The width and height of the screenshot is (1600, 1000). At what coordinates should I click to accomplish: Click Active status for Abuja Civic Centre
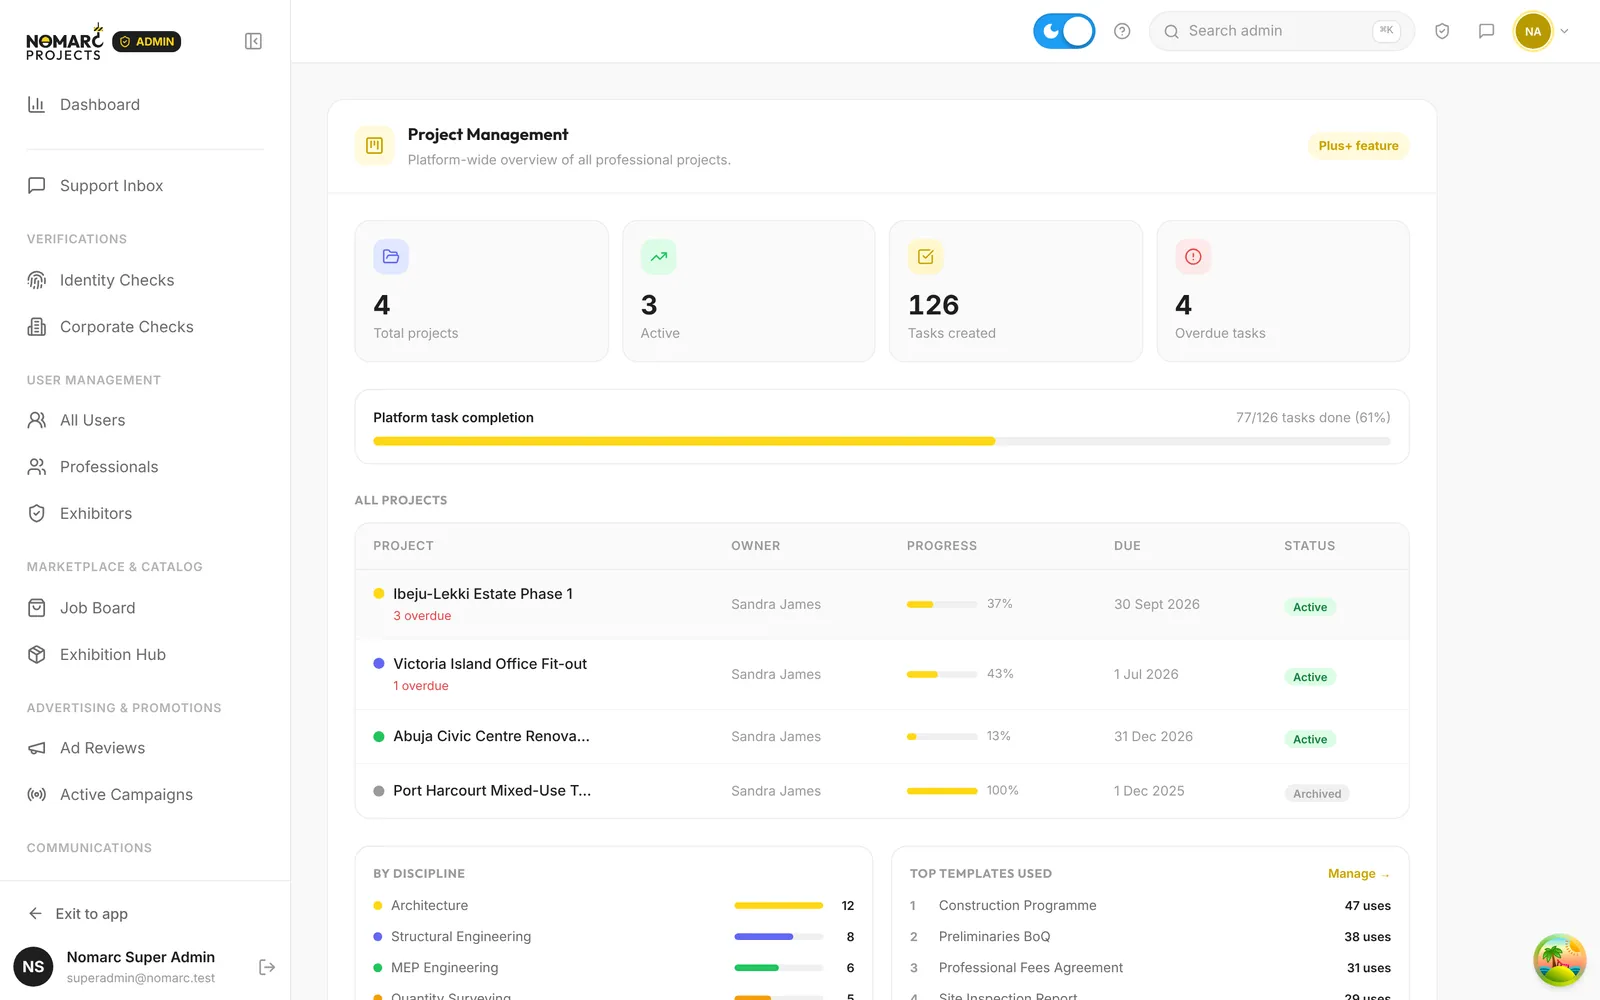tap(1310, 739)
